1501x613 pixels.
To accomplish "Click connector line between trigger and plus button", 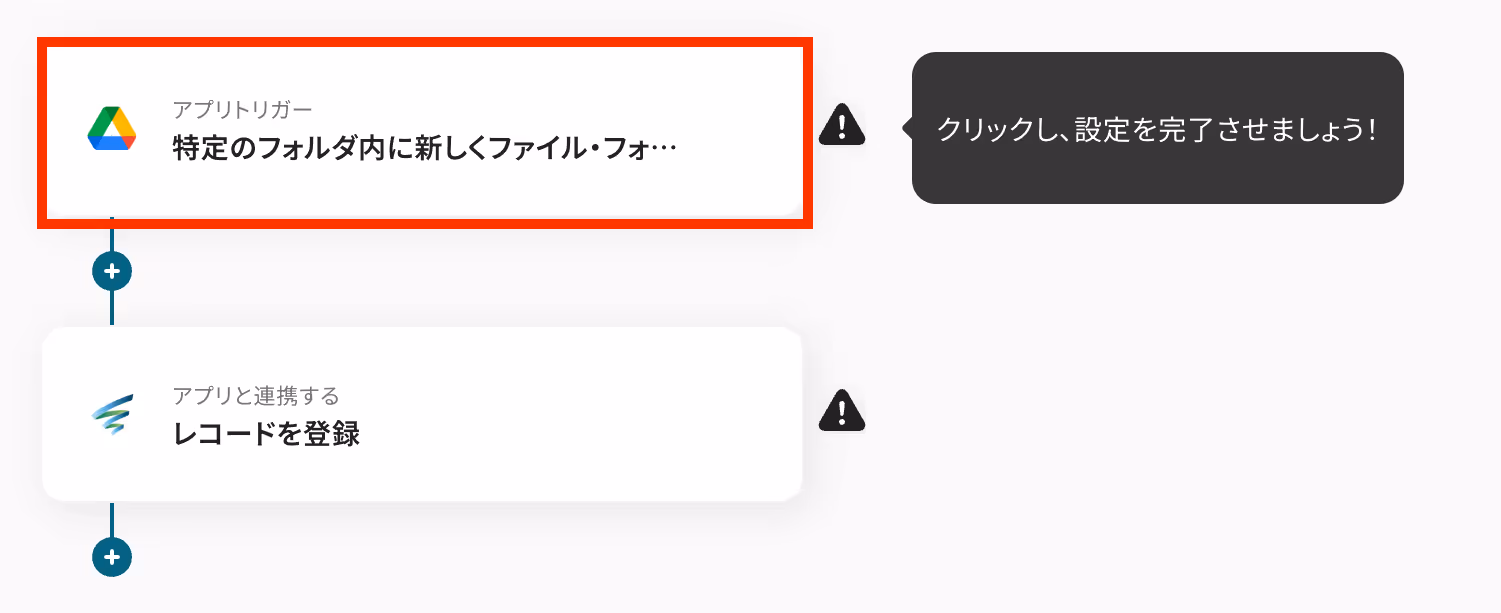I will [112, 239].
